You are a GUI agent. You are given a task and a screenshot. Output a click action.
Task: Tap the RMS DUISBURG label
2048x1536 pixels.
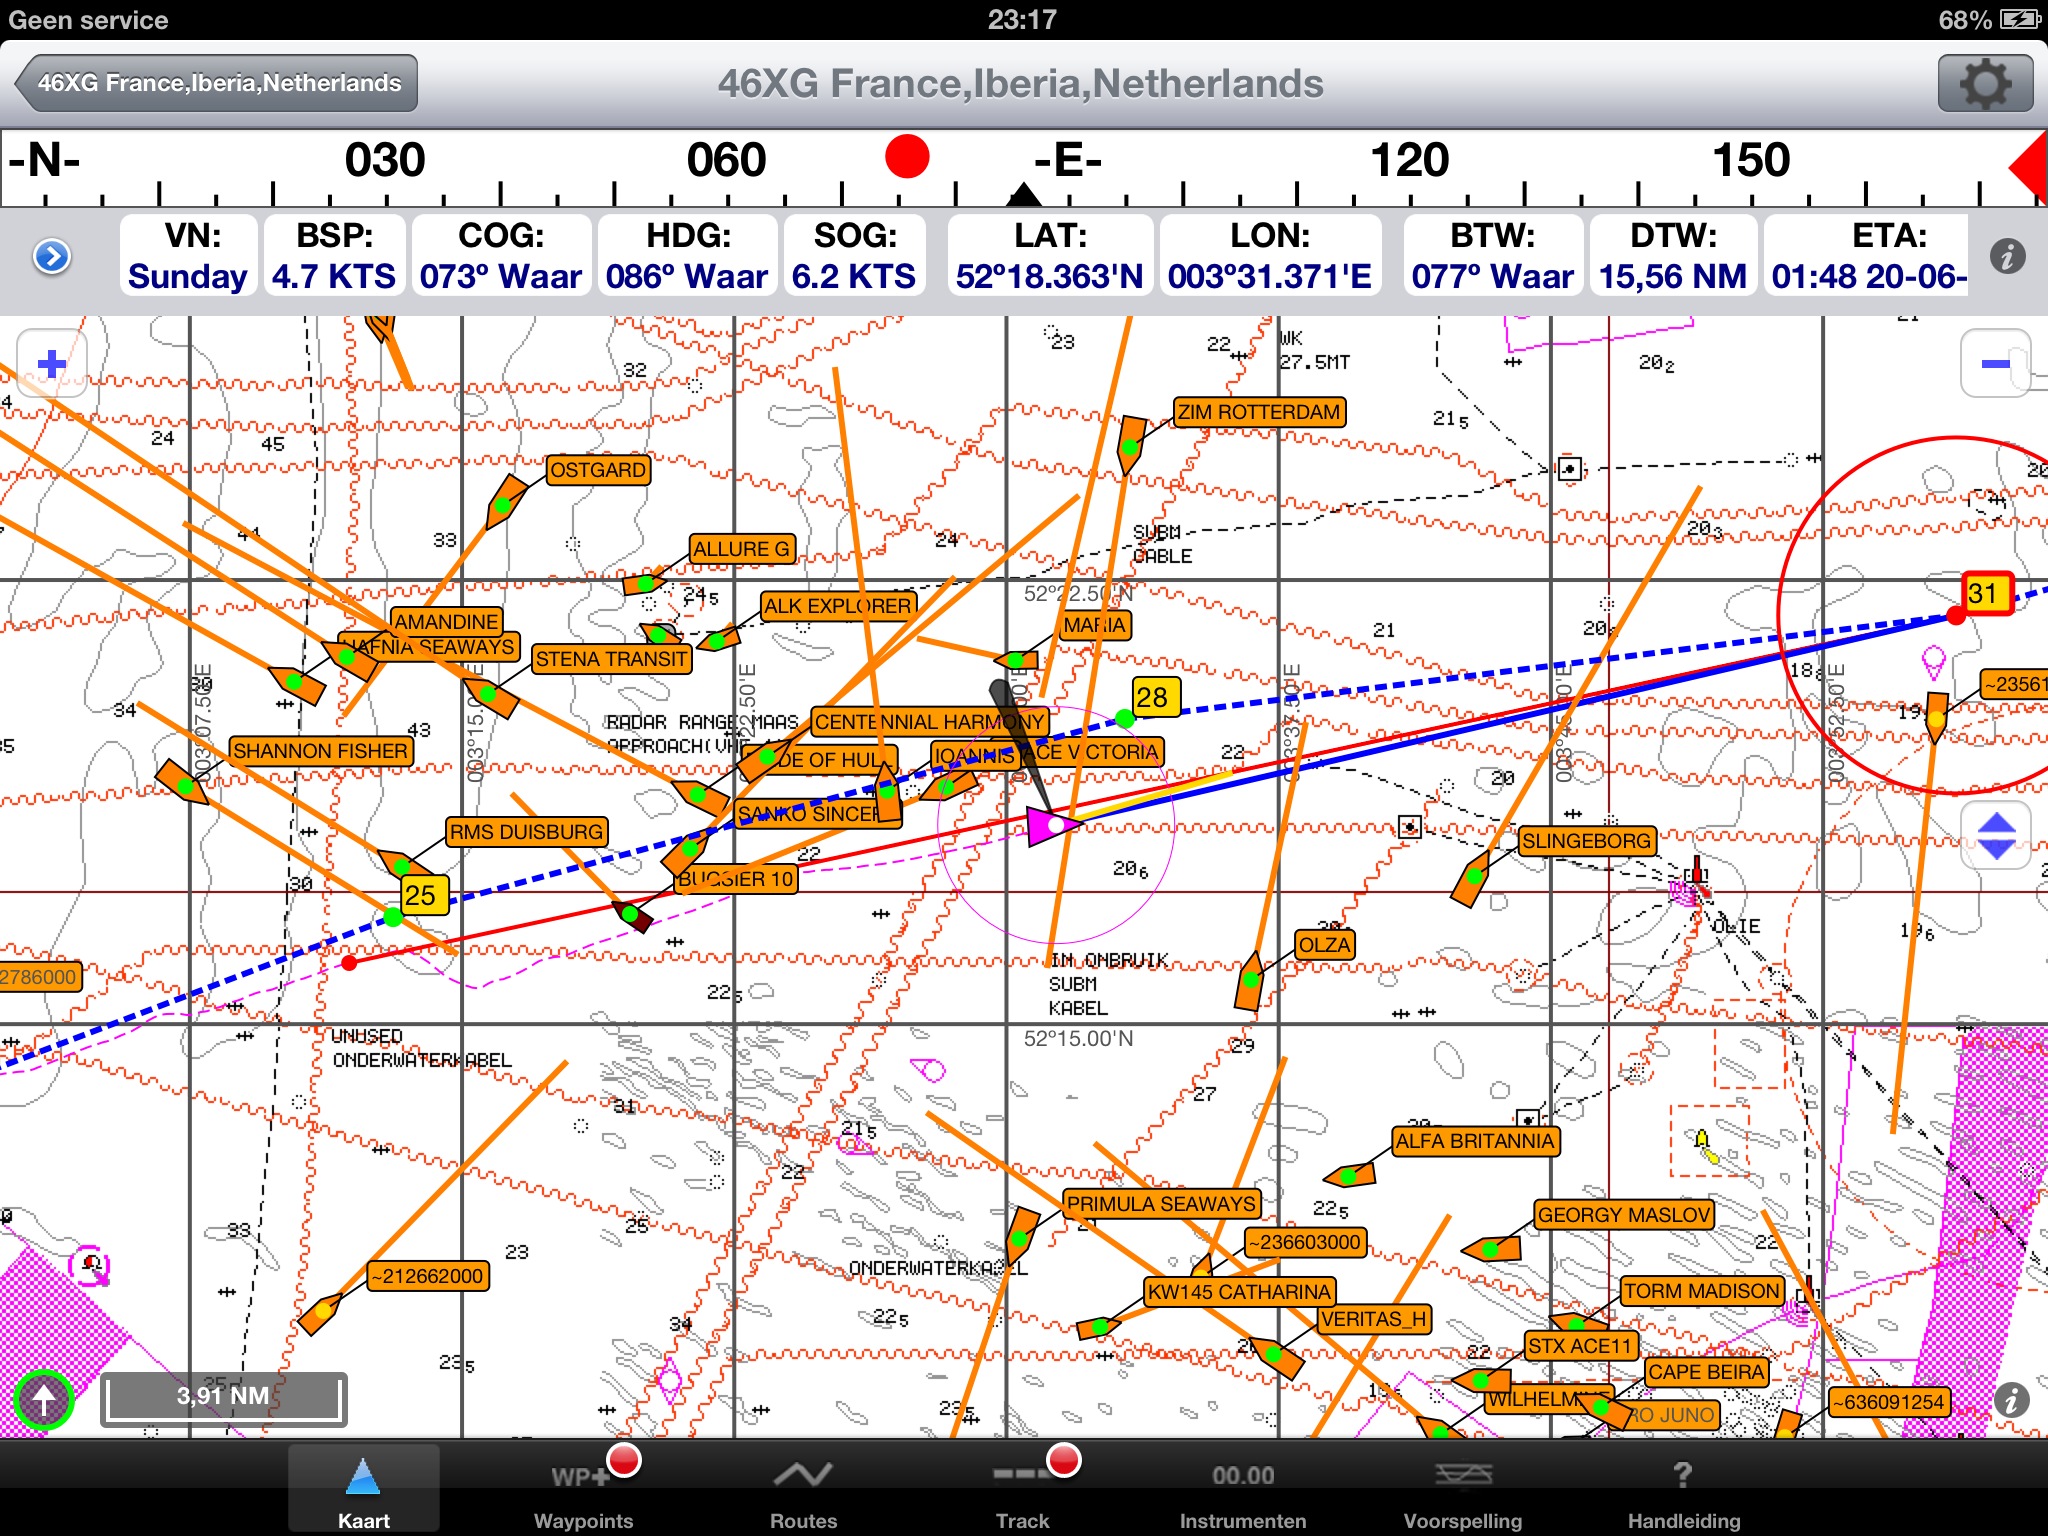pos(527,832)
